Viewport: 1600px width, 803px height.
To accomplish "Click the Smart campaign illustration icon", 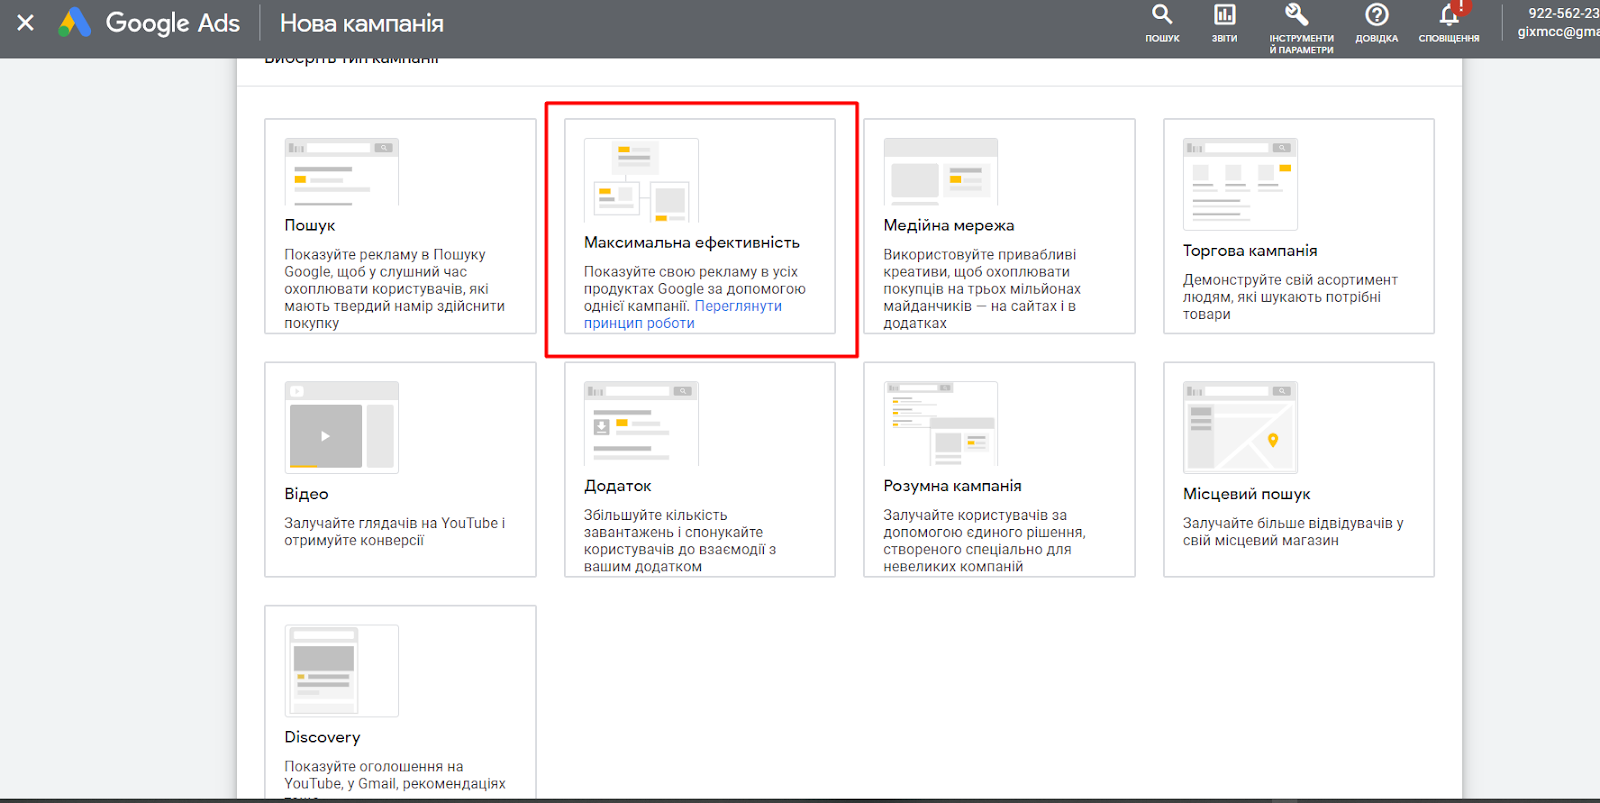I will (940, 423).
